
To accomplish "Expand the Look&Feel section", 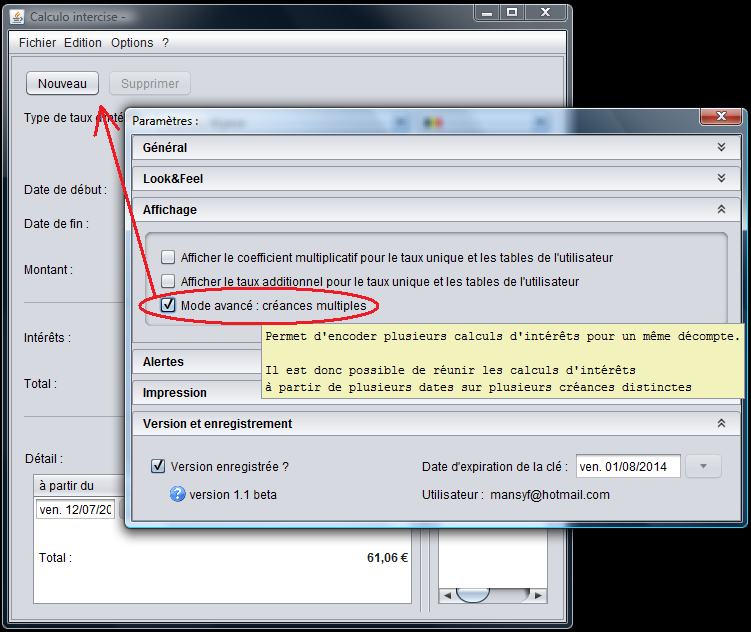I will [x=721, y=178].
